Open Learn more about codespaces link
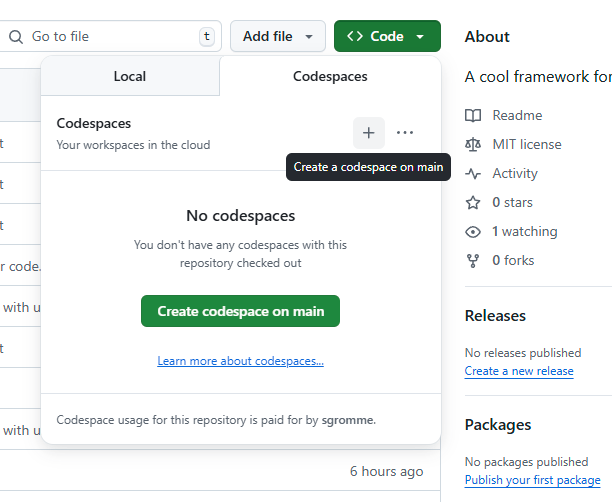This screenshot has height=502, width=612. pos(240,361)
